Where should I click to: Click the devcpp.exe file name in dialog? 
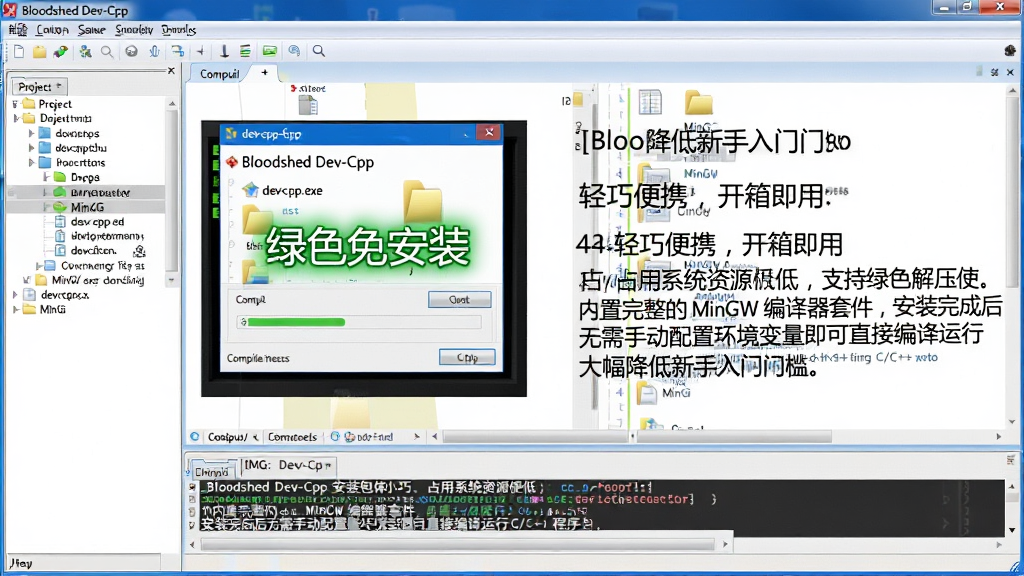(x=292, y=191)
